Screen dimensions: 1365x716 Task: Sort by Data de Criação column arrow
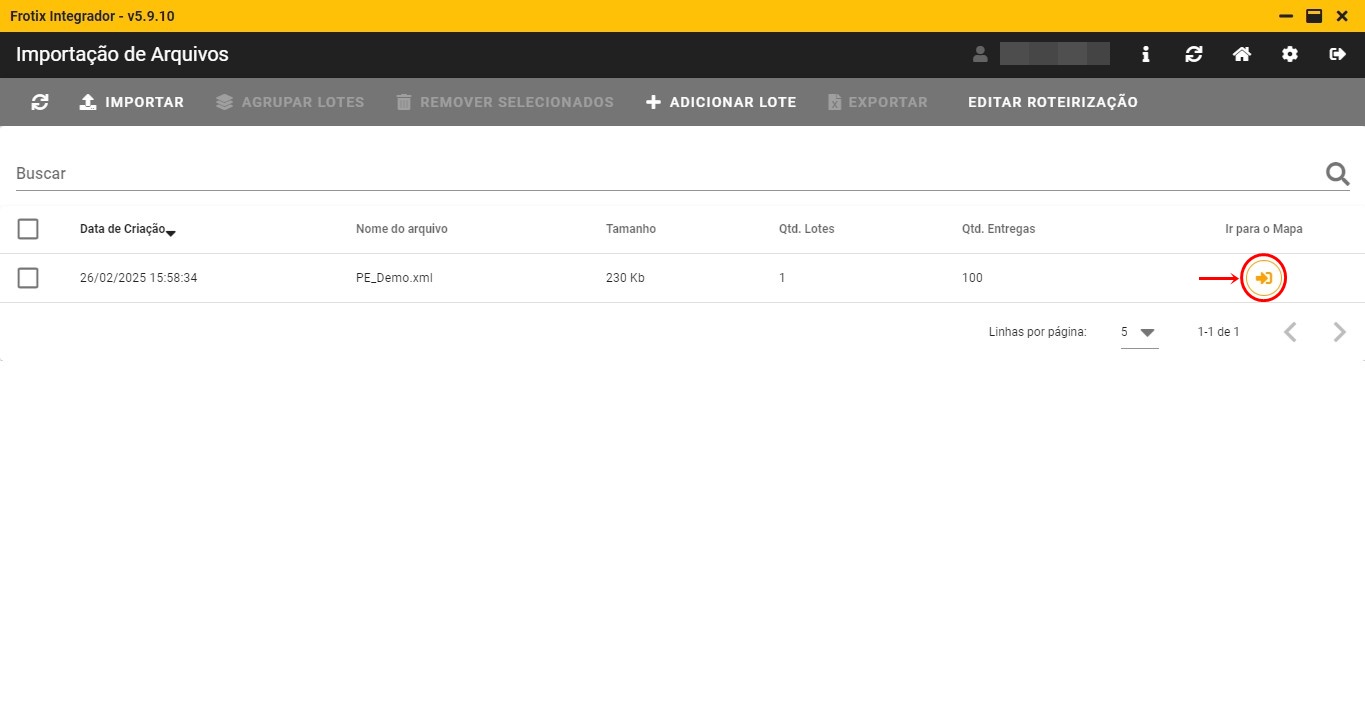click(171, 232)
